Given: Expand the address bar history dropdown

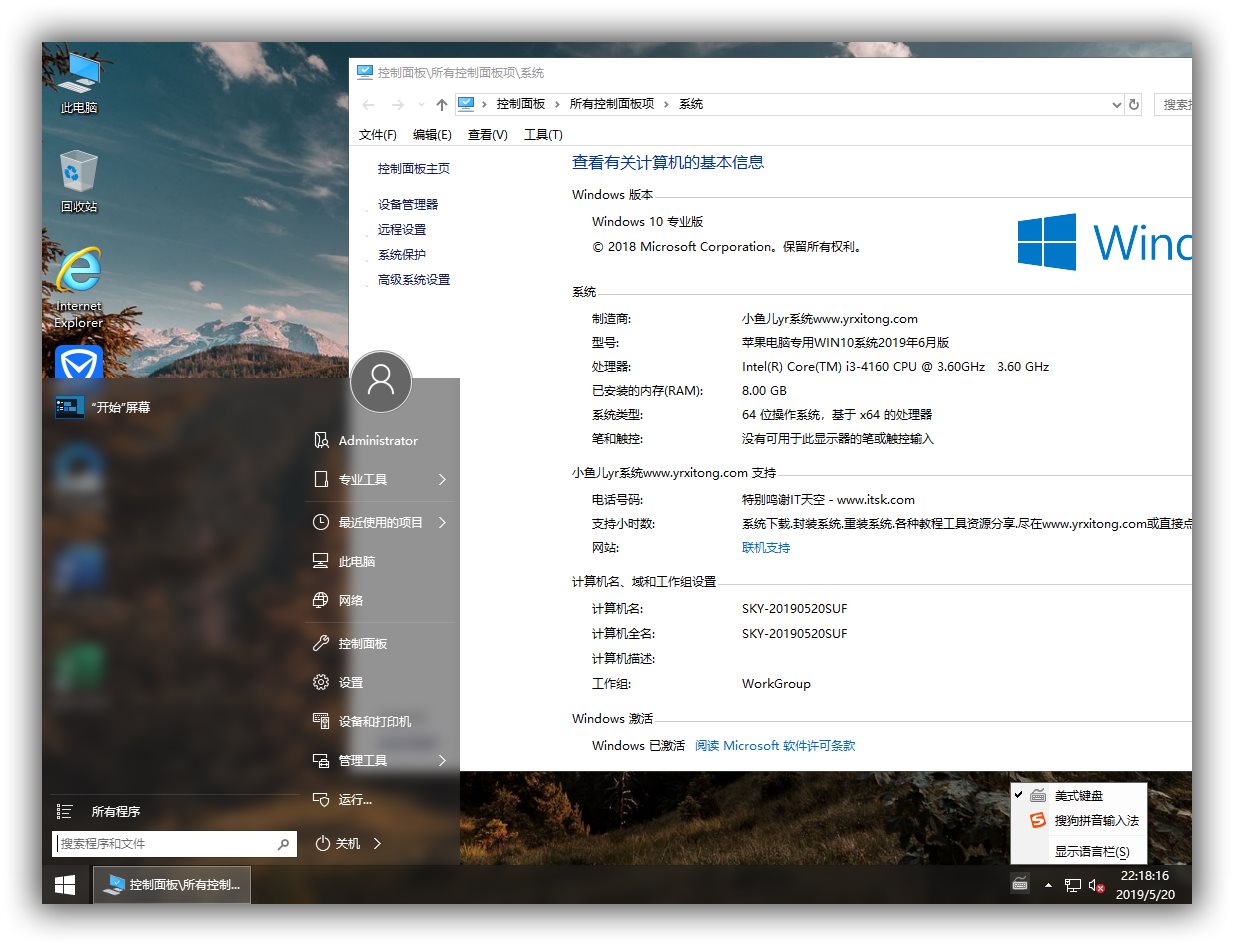Looking at the screenshot, I should 1117,104.
